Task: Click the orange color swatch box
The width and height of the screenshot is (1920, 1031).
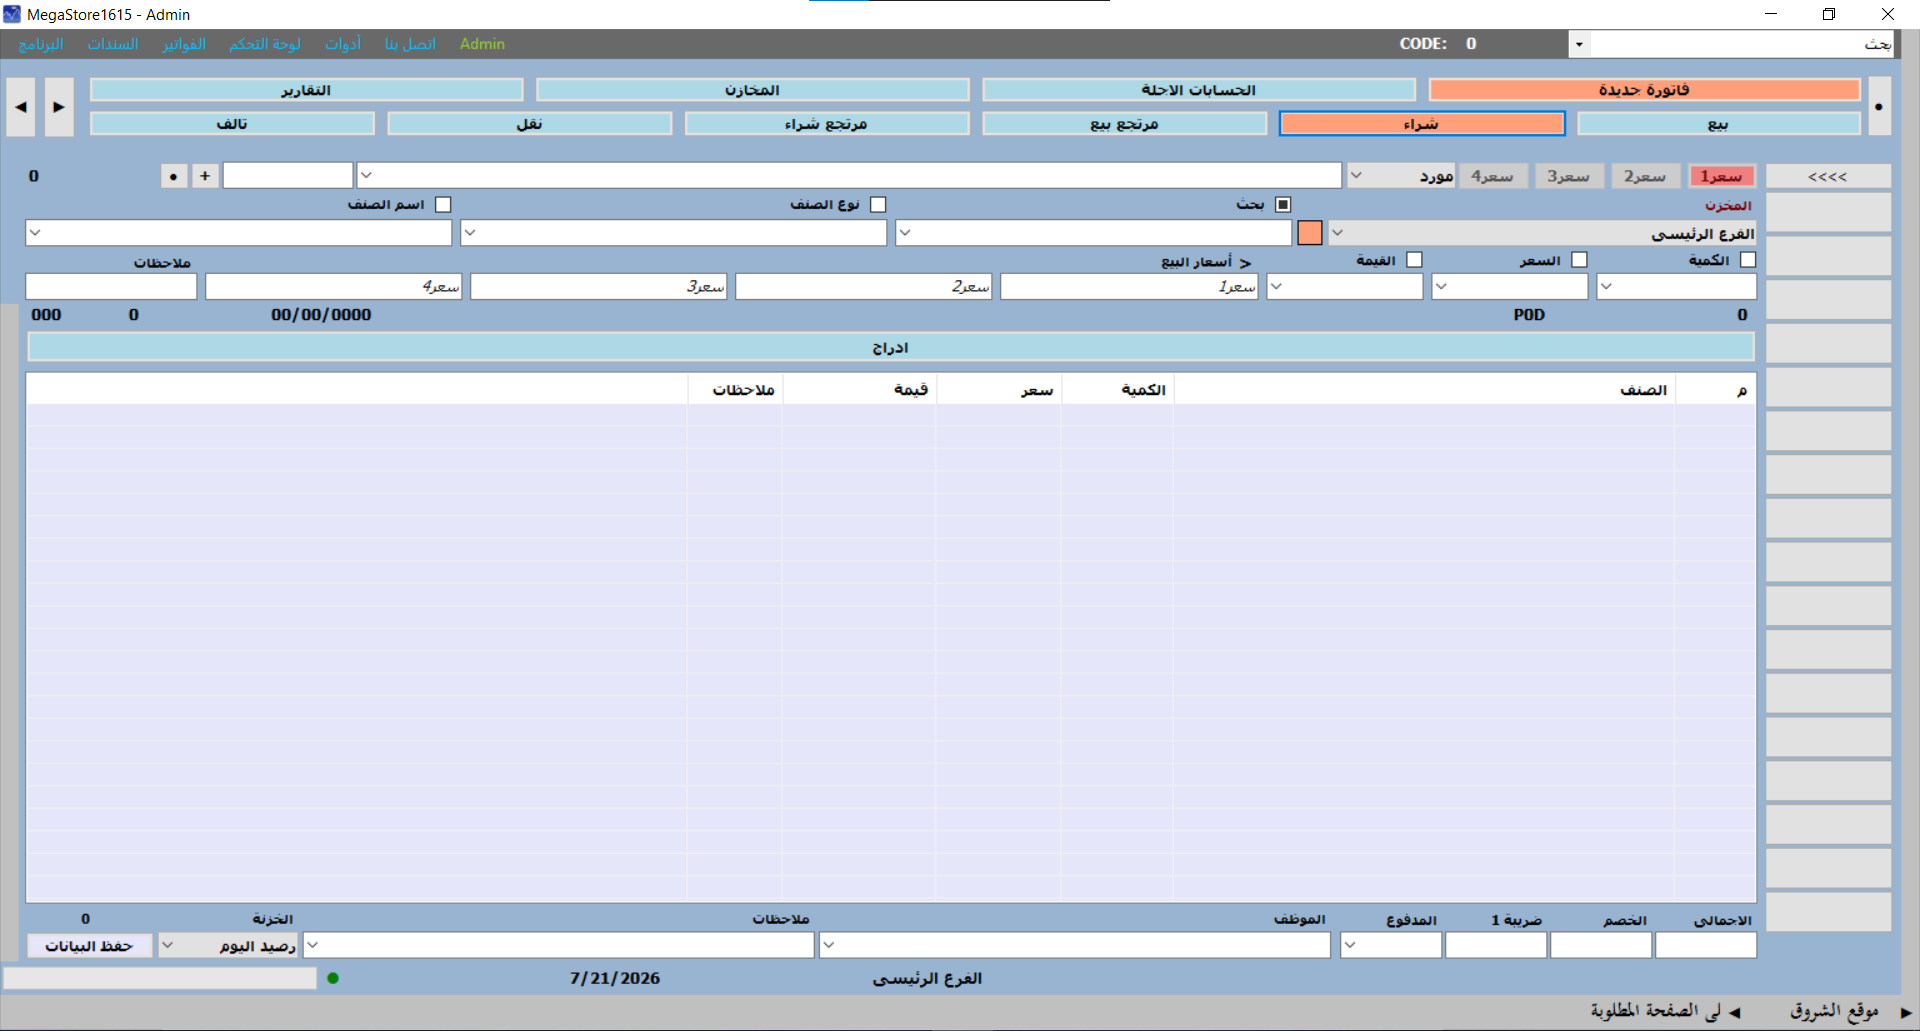Action: coord(1310,233)
